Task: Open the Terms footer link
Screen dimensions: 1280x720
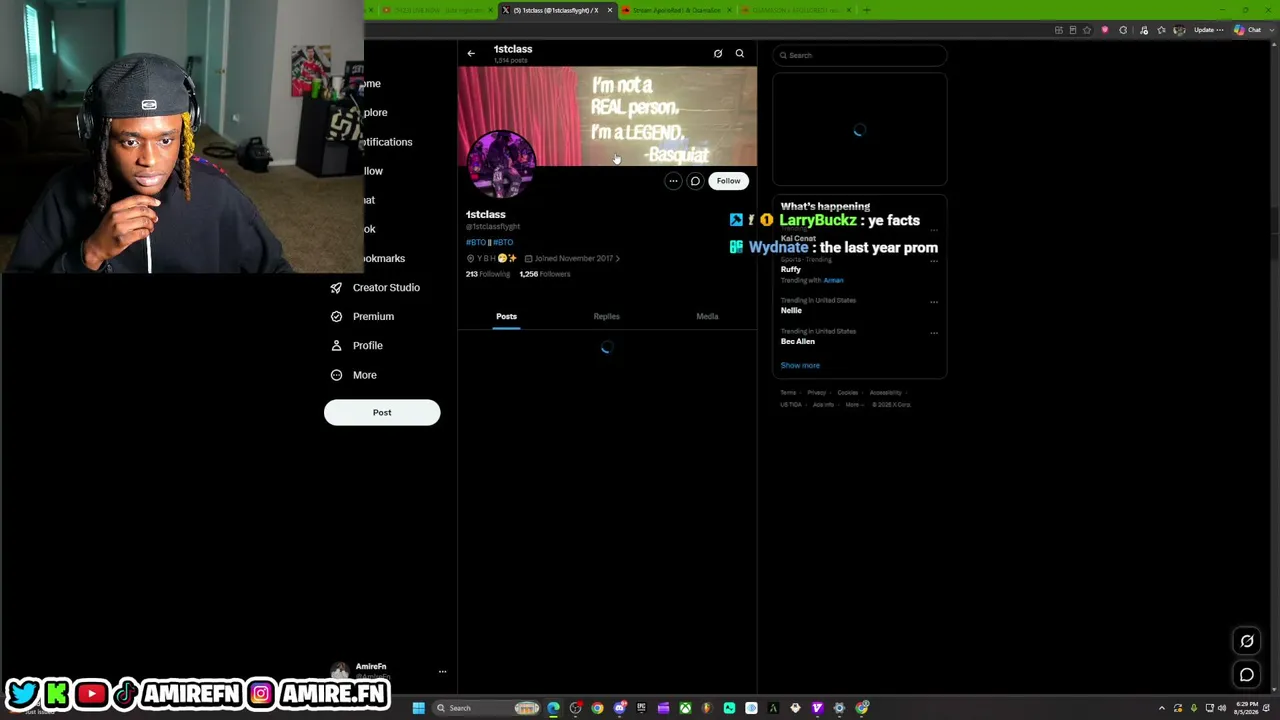Action: [788, 393]
